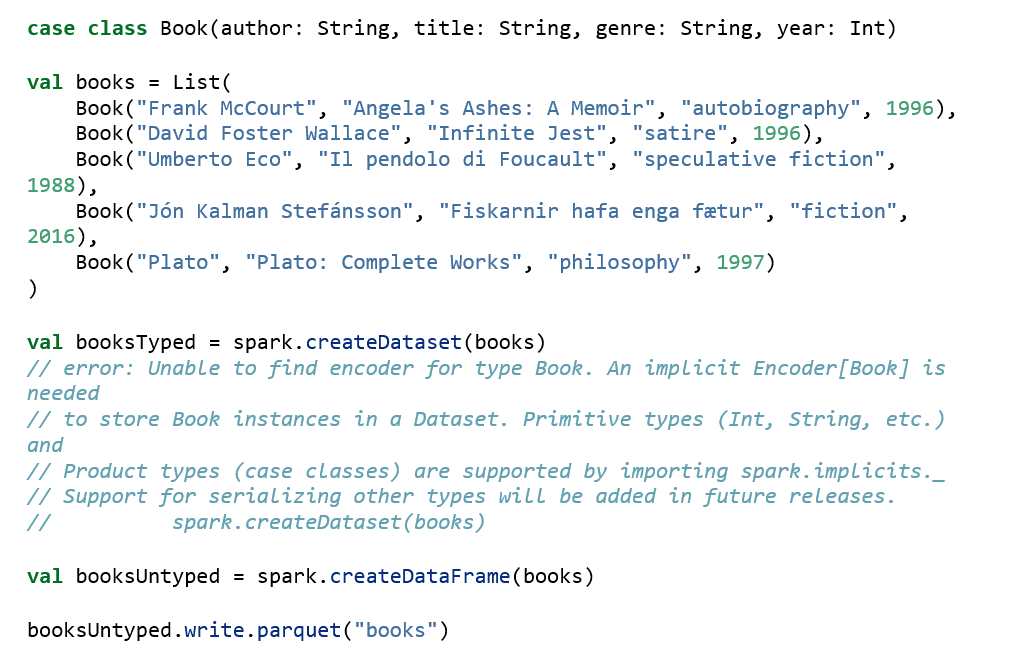The image size is (1020, 653).
Task: Click the "Infinite Jest" title string
Action: click(523, 133)
